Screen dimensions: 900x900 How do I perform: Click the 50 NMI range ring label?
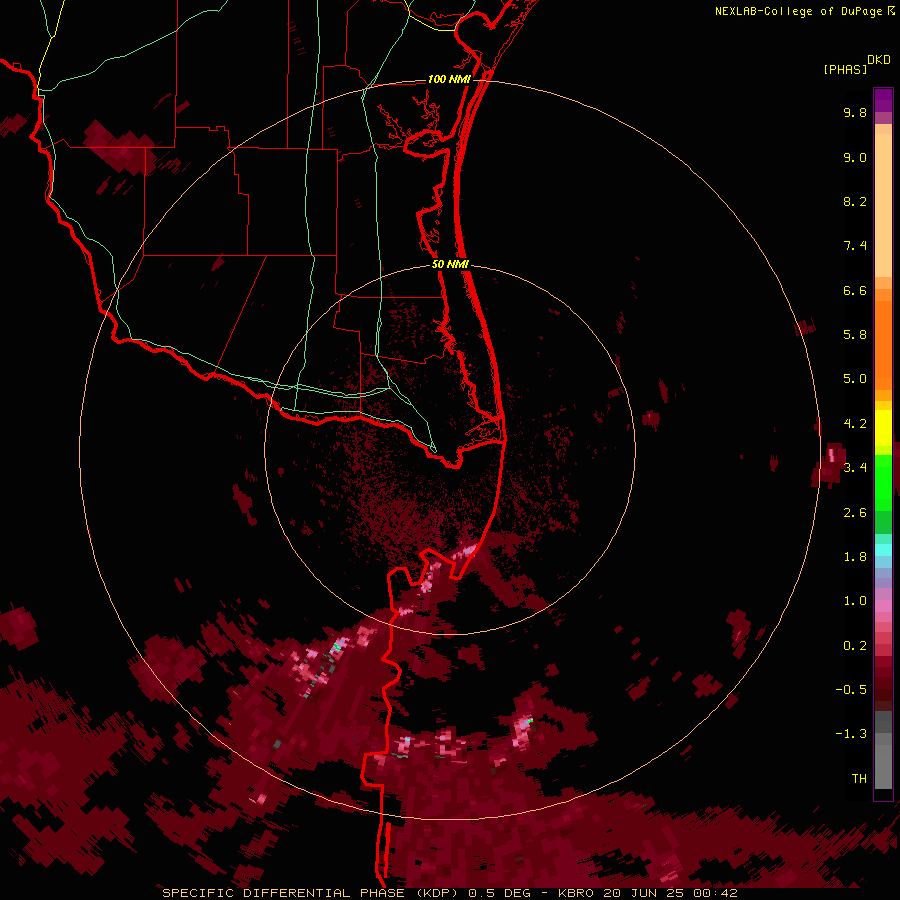click(450, 264)
